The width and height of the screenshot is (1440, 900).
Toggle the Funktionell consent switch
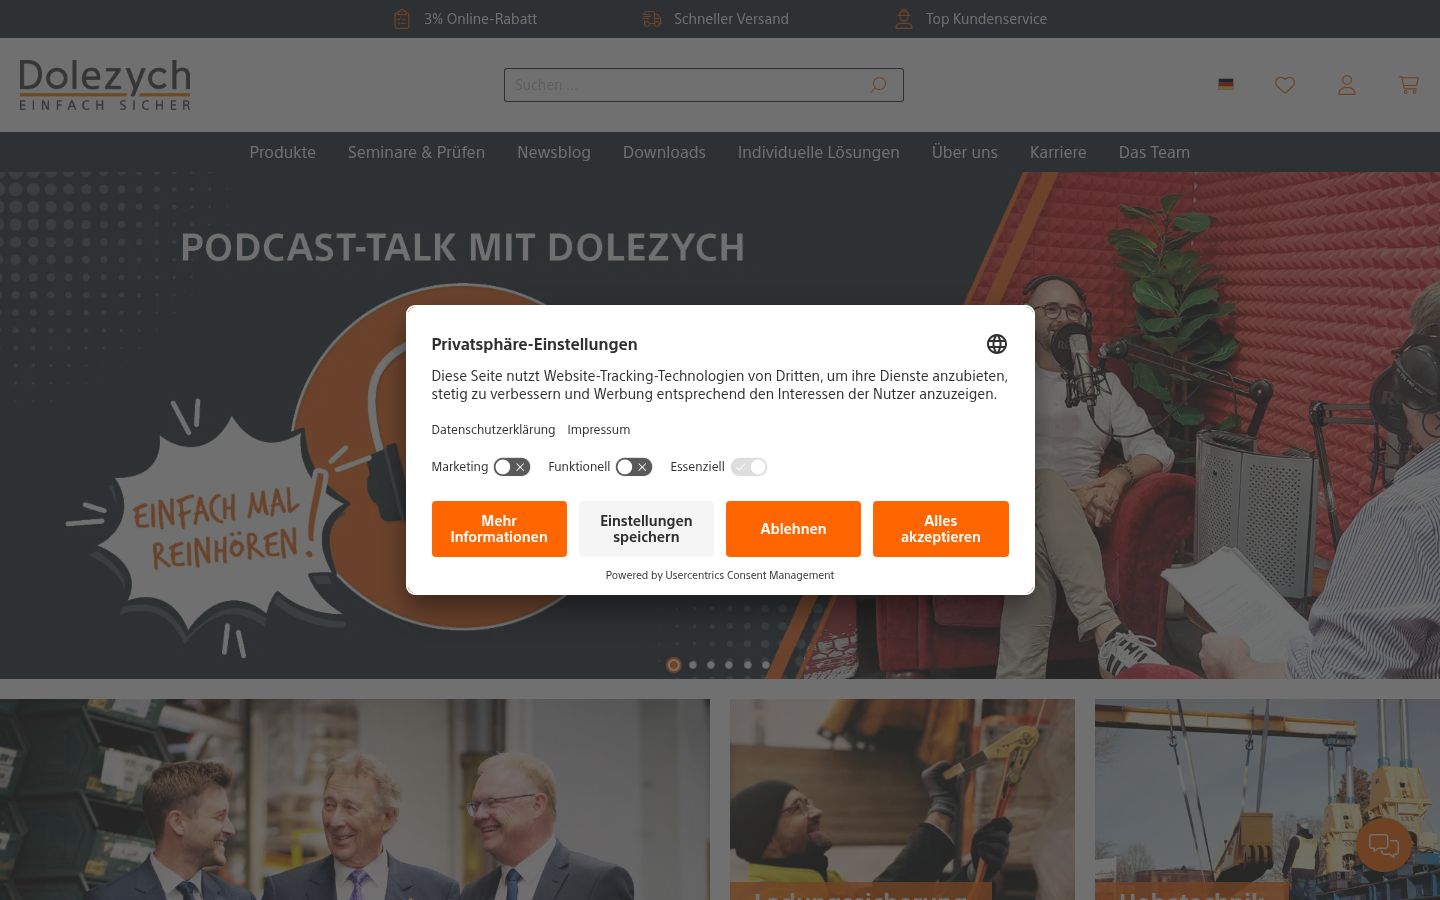pyautogui.click(x=633, y=467)
